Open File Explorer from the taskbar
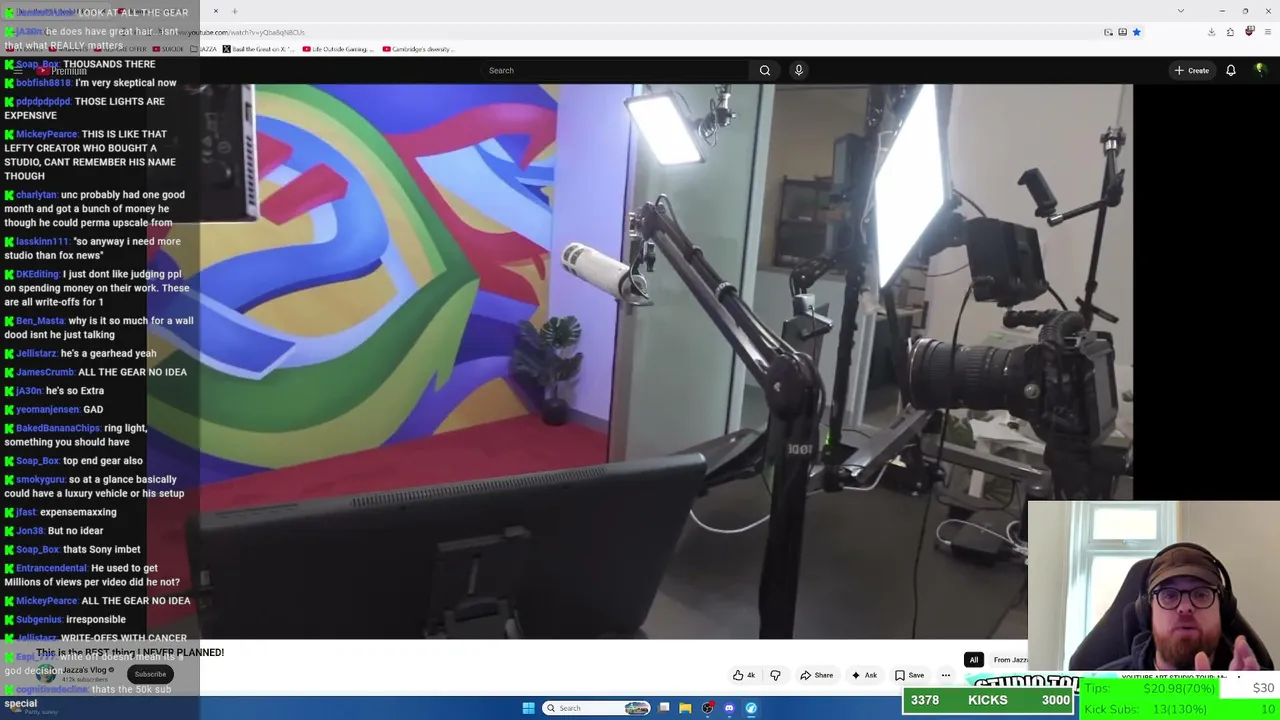1280x720 pixels. point(685,708)
